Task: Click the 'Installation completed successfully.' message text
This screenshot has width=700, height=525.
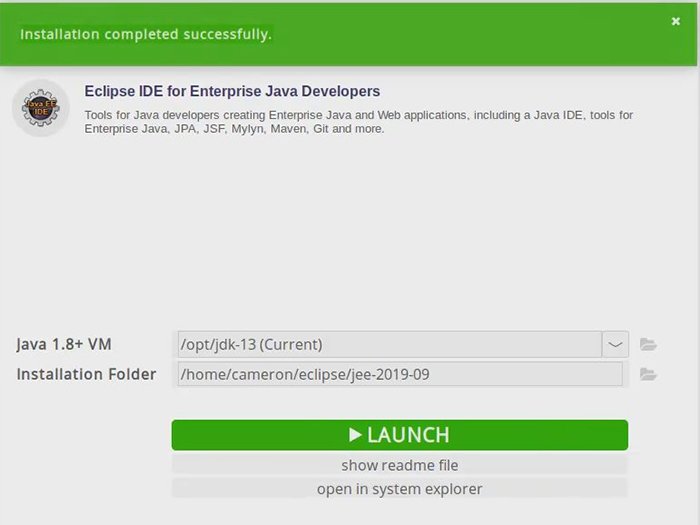Action: coord(146,34)
